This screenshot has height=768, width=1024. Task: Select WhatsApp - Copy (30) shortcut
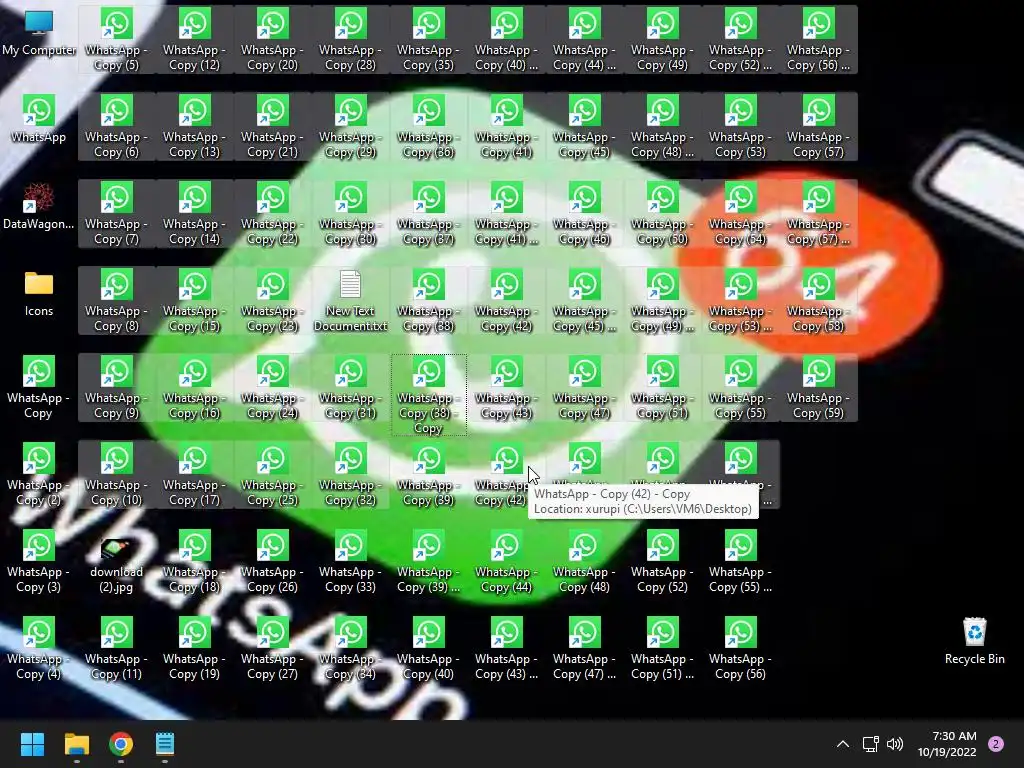pyautogui.click(x=350, y=214)
